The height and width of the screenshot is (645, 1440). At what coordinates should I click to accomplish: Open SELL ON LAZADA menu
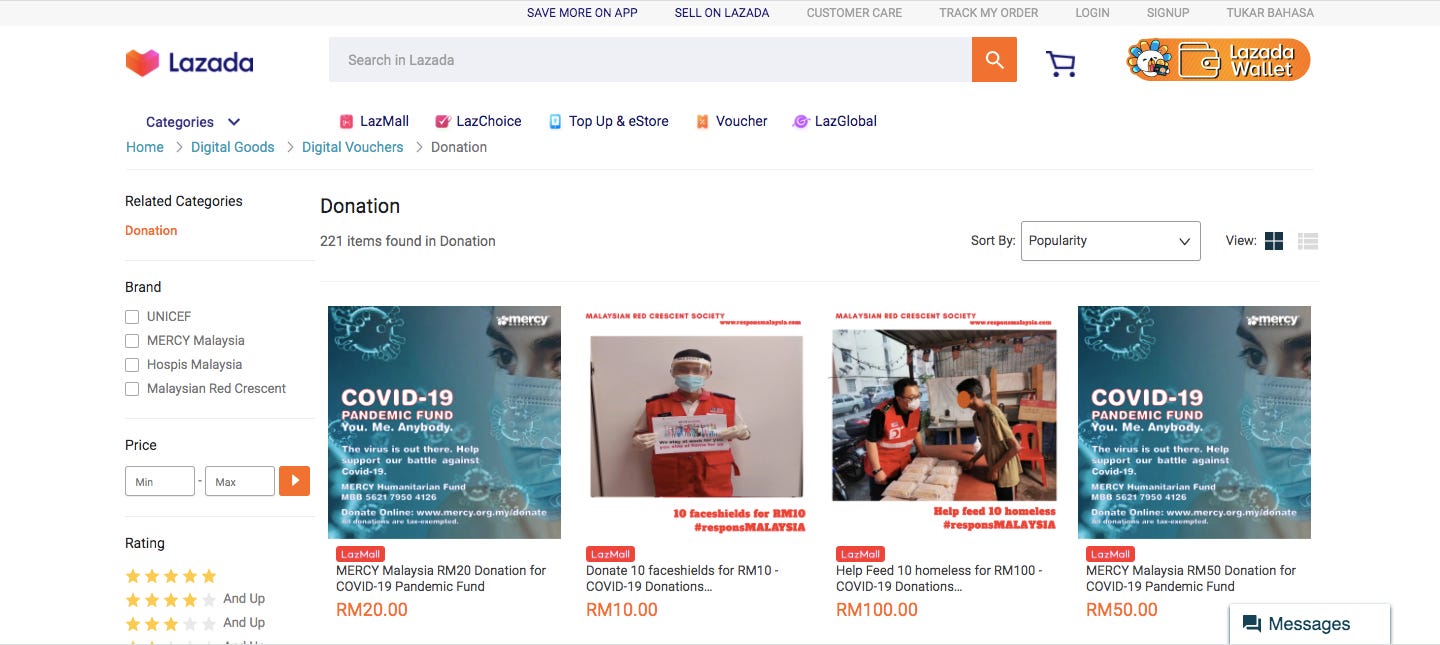(722, 13)
